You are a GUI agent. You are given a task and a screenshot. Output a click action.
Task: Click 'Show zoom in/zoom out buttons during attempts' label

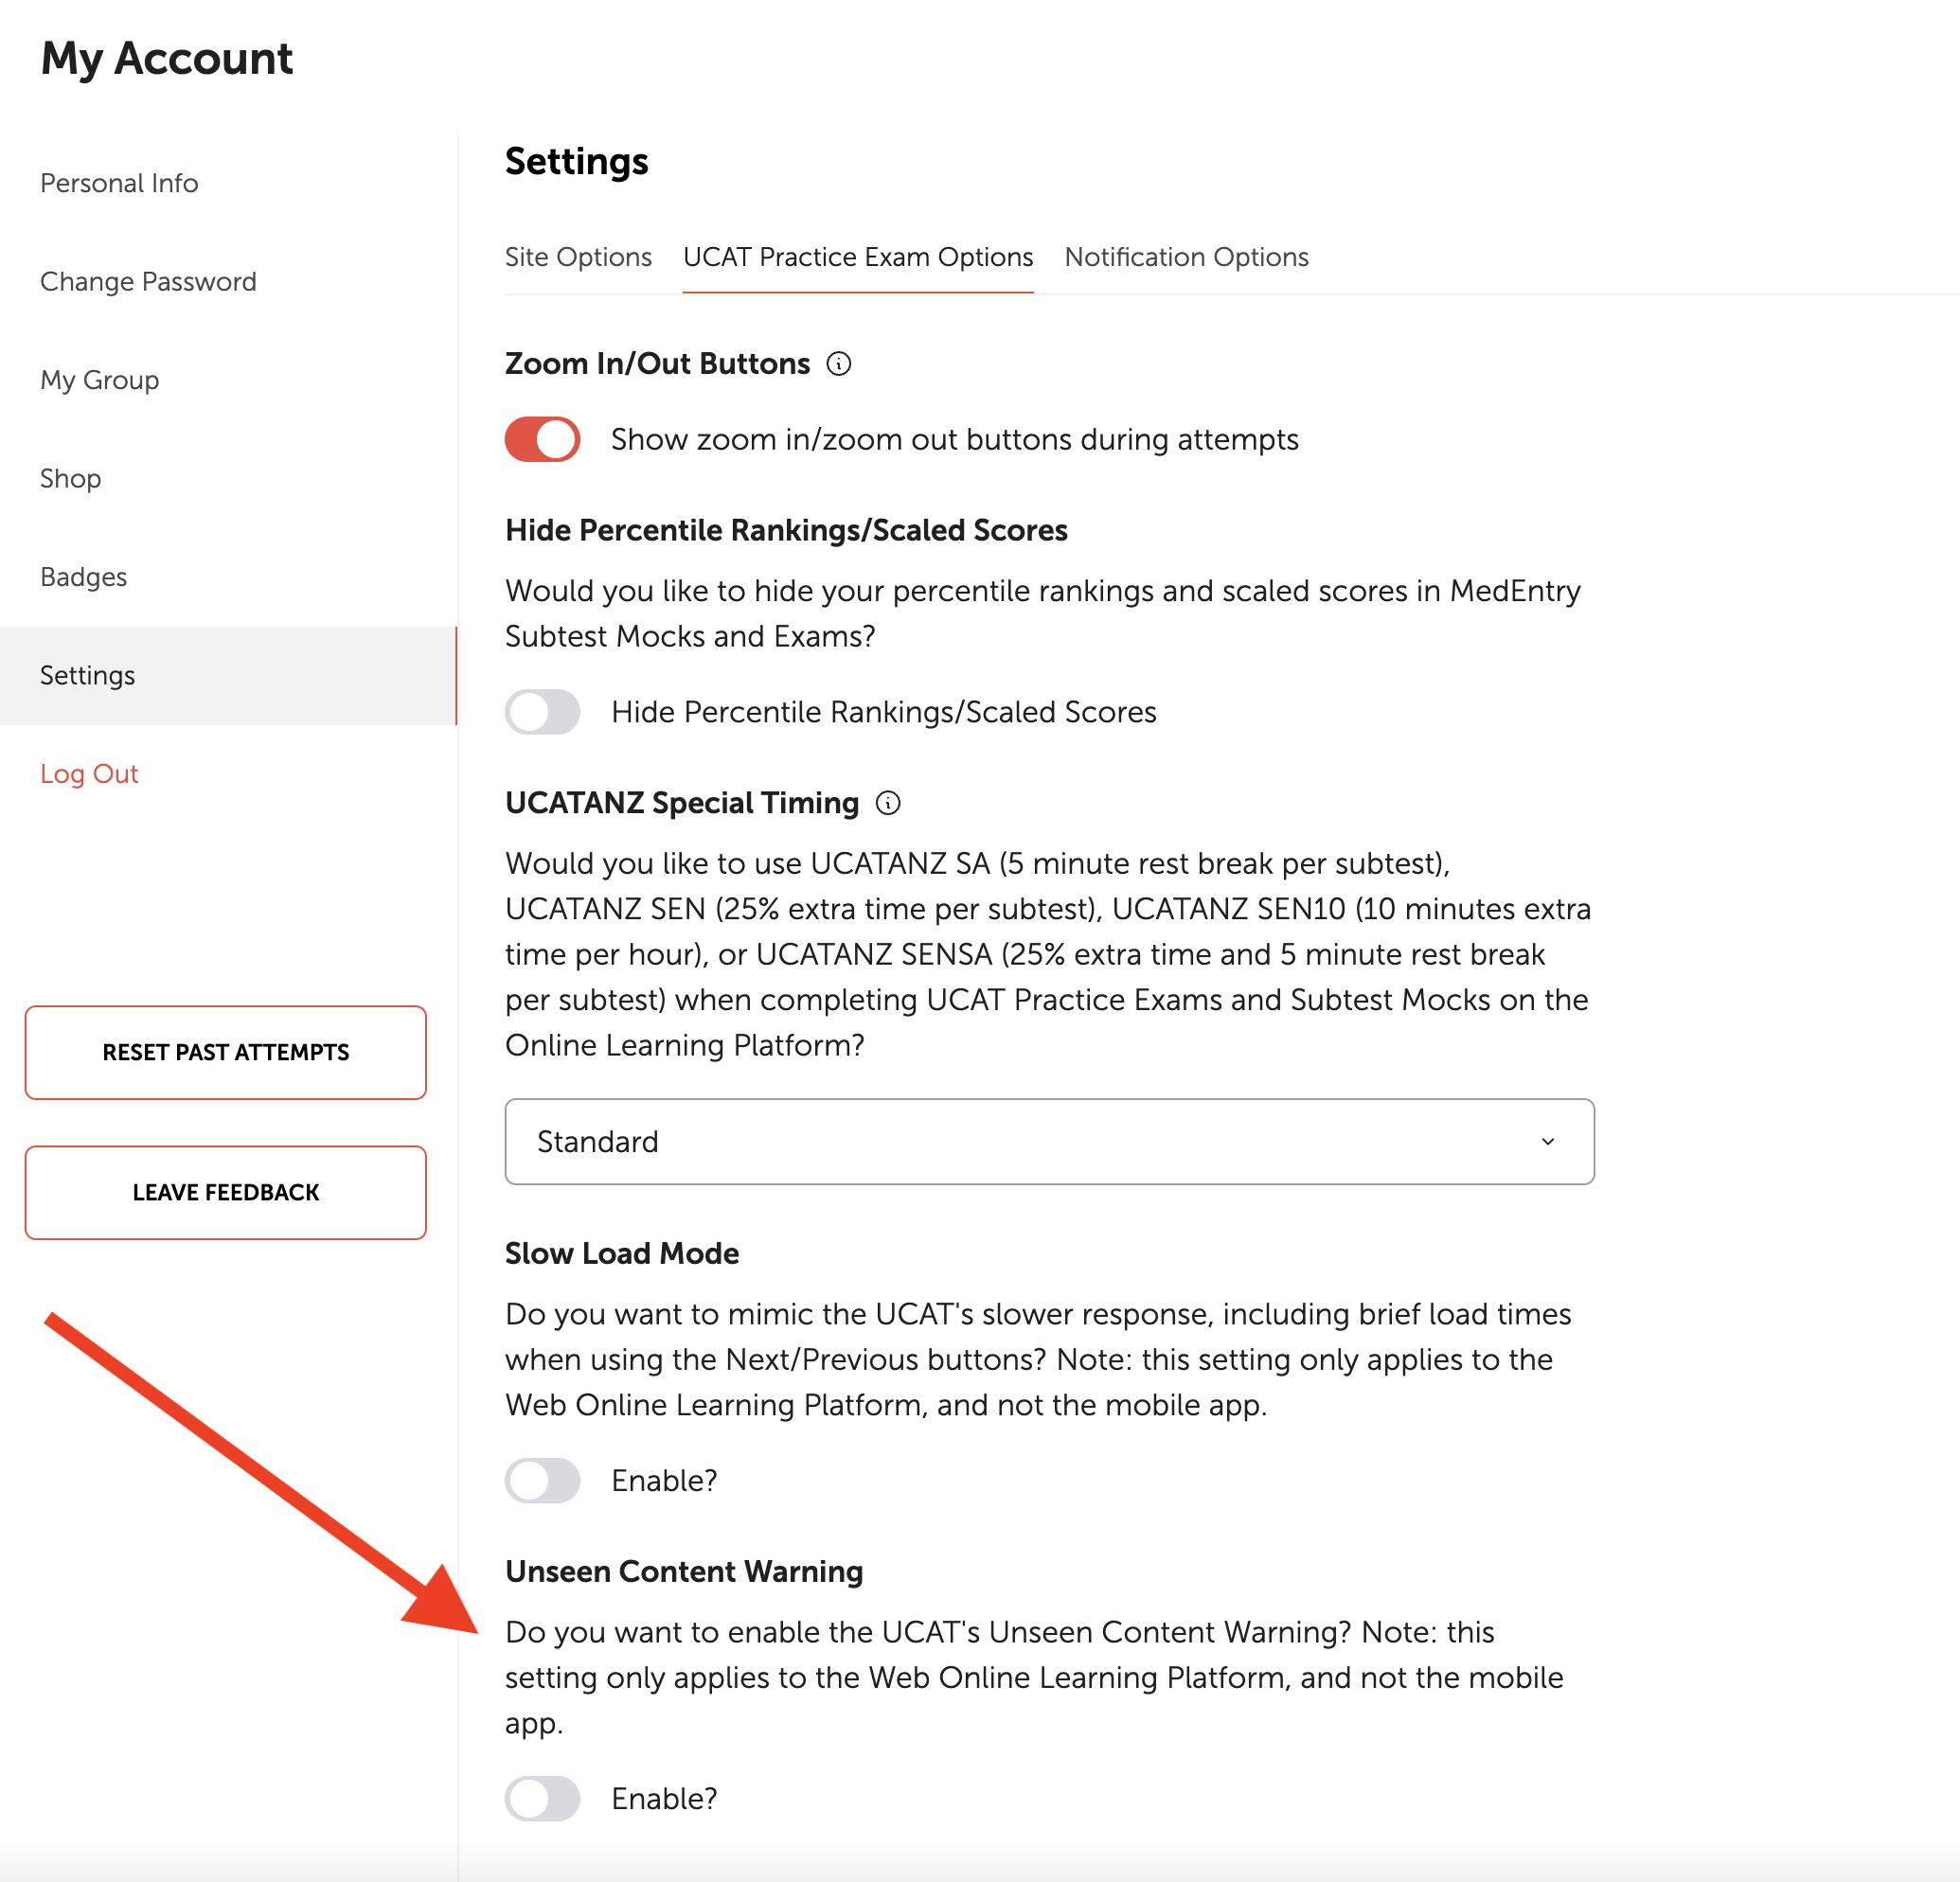(955, 439)
